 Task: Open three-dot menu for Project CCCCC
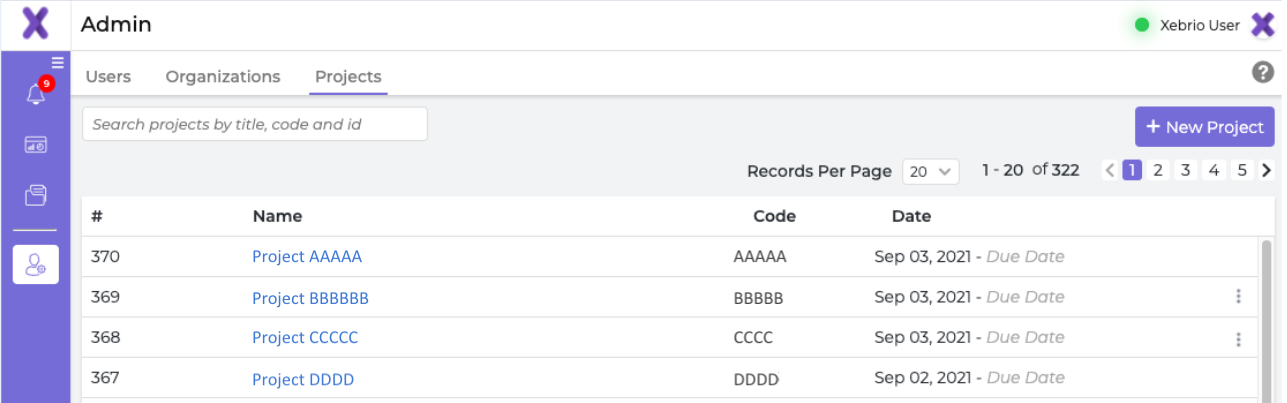pos(1239,339)
